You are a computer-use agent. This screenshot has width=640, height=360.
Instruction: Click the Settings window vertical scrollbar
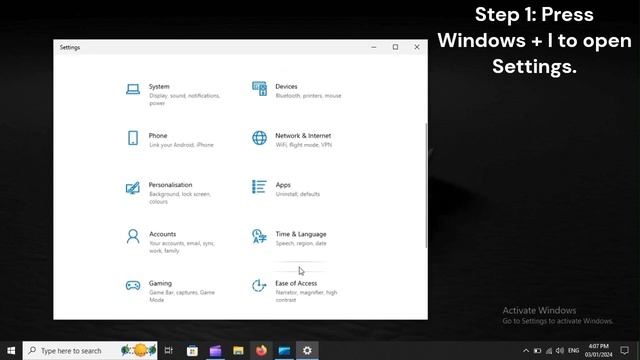pos(426,185)
